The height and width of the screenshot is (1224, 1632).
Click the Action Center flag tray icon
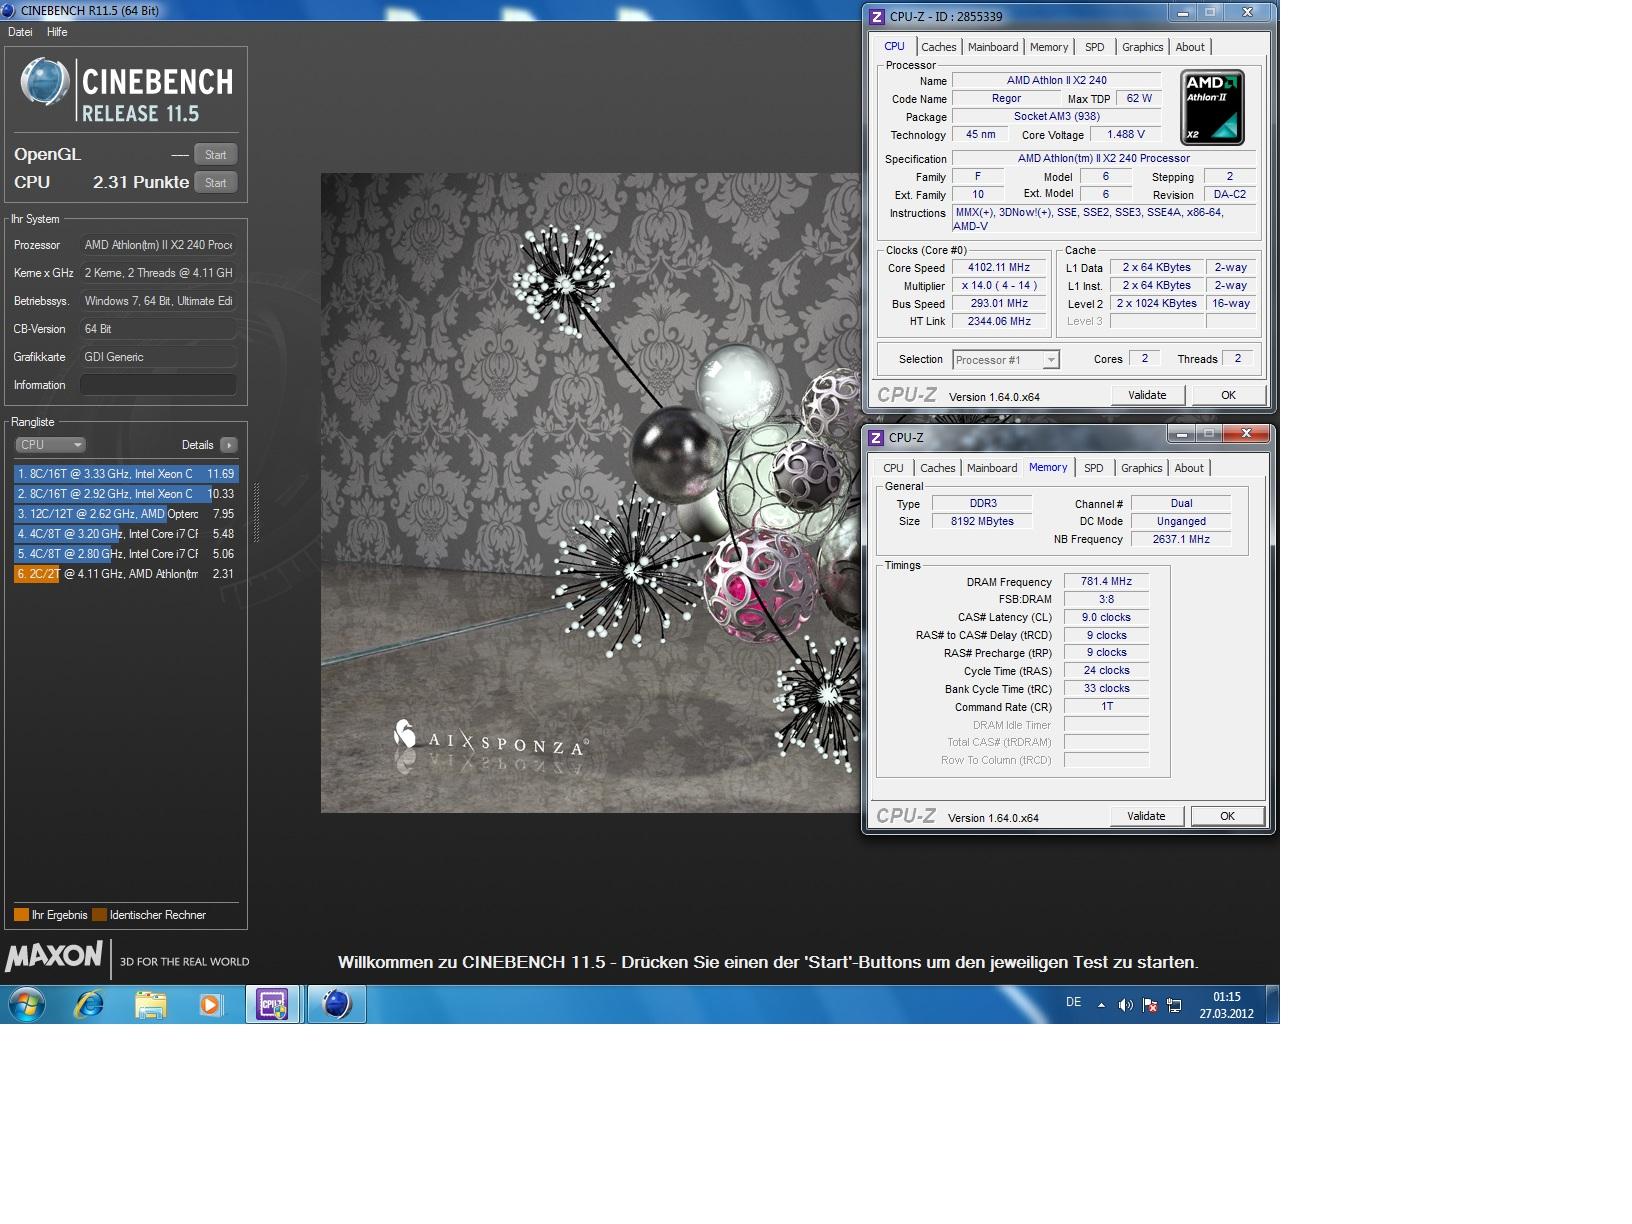(x=1150, y=1005)
